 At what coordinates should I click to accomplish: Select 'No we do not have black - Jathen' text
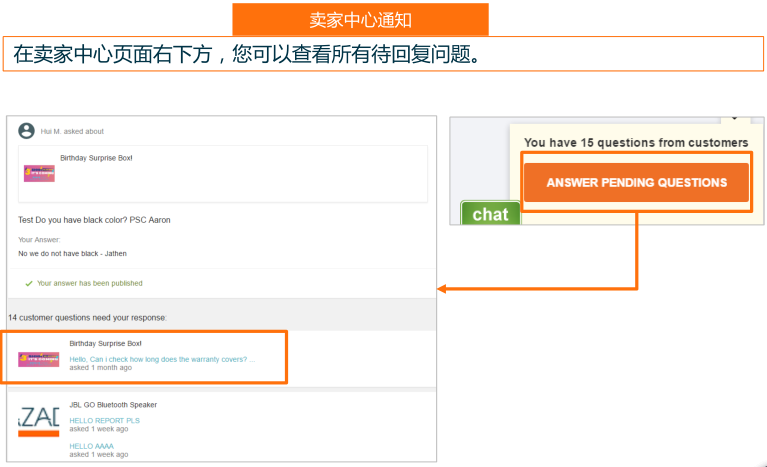tap(72, 253)
